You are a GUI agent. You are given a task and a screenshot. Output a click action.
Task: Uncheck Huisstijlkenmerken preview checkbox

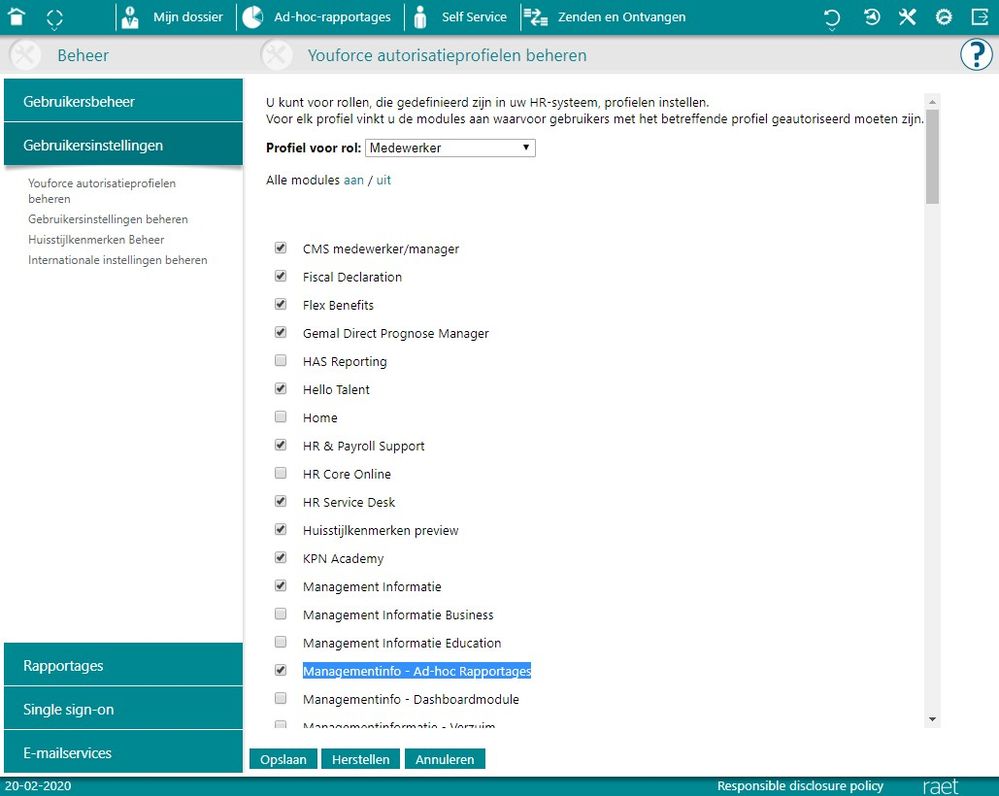click(280, 529)
